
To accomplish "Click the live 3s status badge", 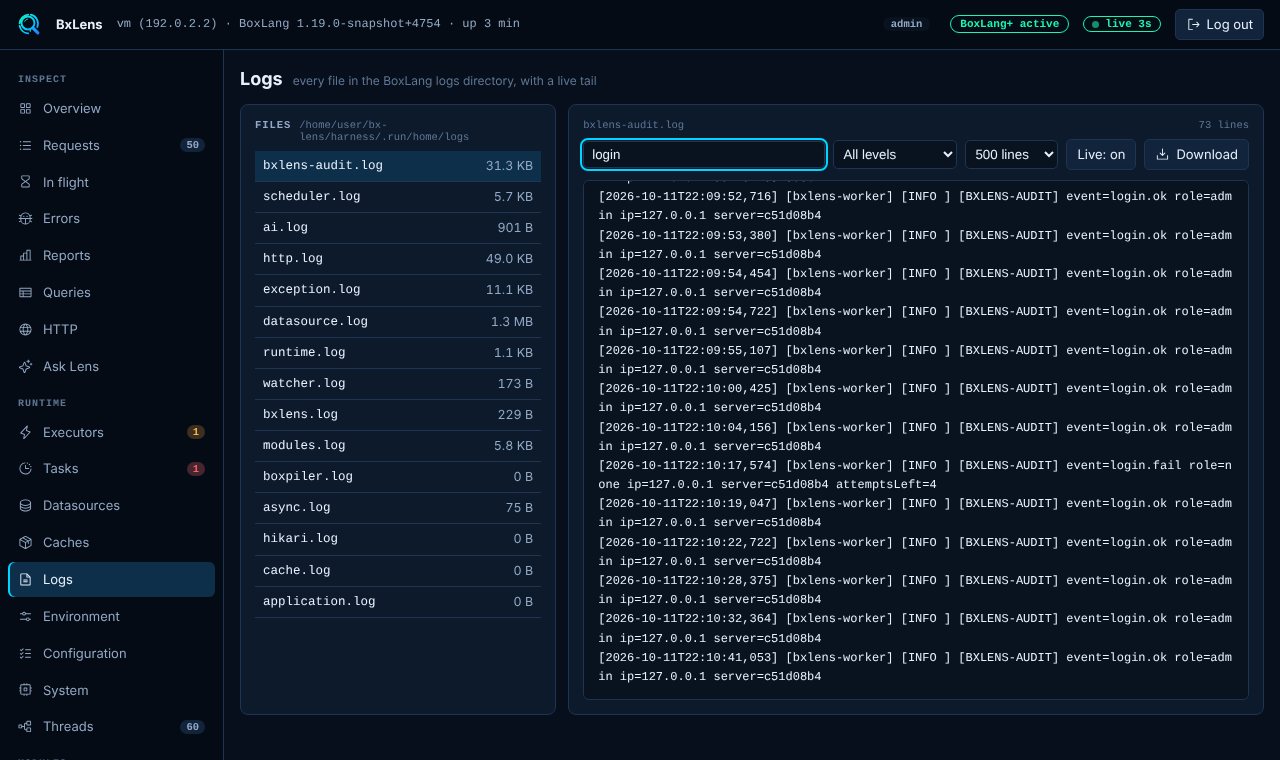I will pos(1122,24).
